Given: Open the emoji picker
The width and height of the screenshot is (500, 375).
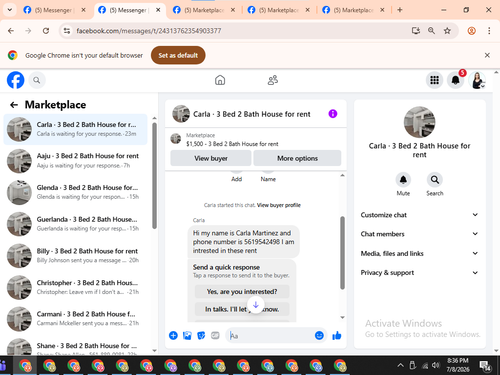Looking at the screenshot, I should click(319, 335).
